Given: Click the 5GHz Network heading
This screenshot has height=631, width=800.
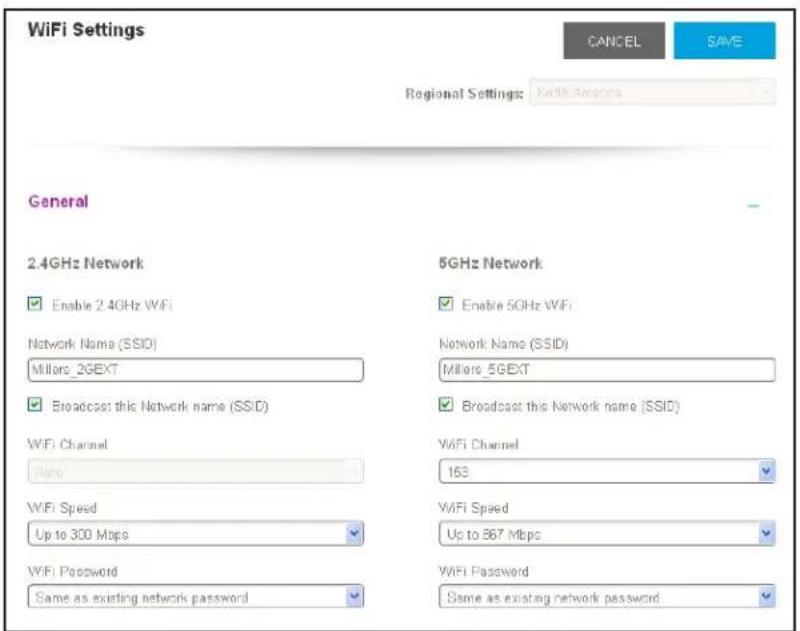Looking at the screenshot, I should (490, 263).
